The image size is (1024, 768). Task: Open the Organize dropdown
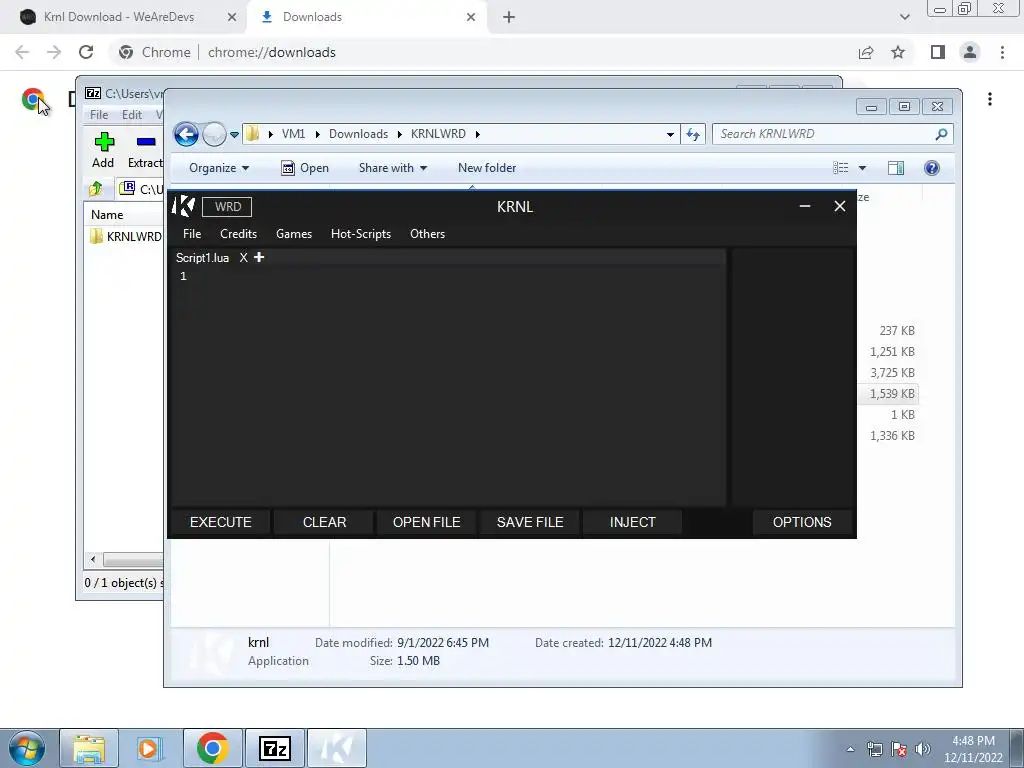tap(219, 168)
